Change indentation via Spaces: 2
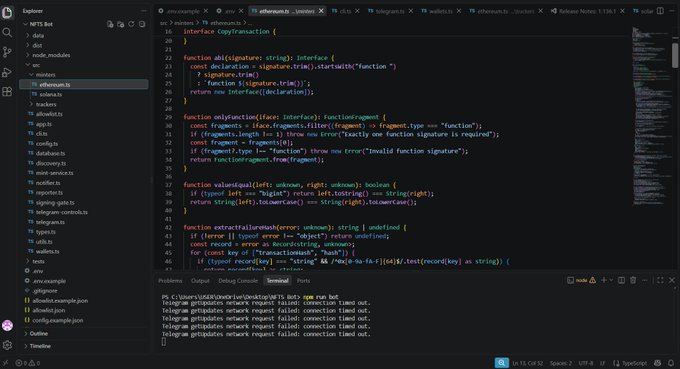 click(x=561, y=363)
